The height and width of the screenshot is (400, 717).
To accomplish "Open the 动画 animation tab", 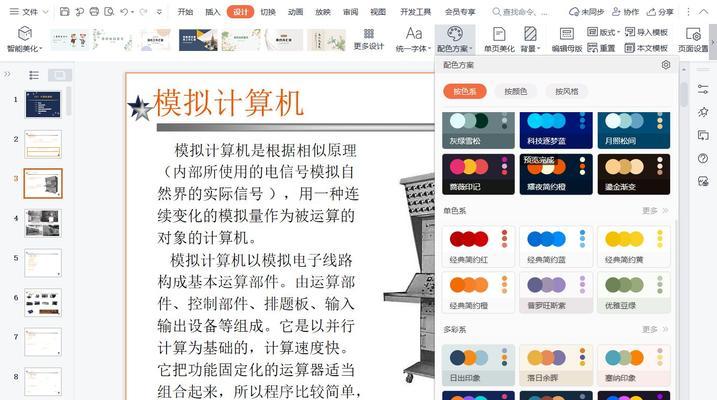I will click(x=295, y=12).
